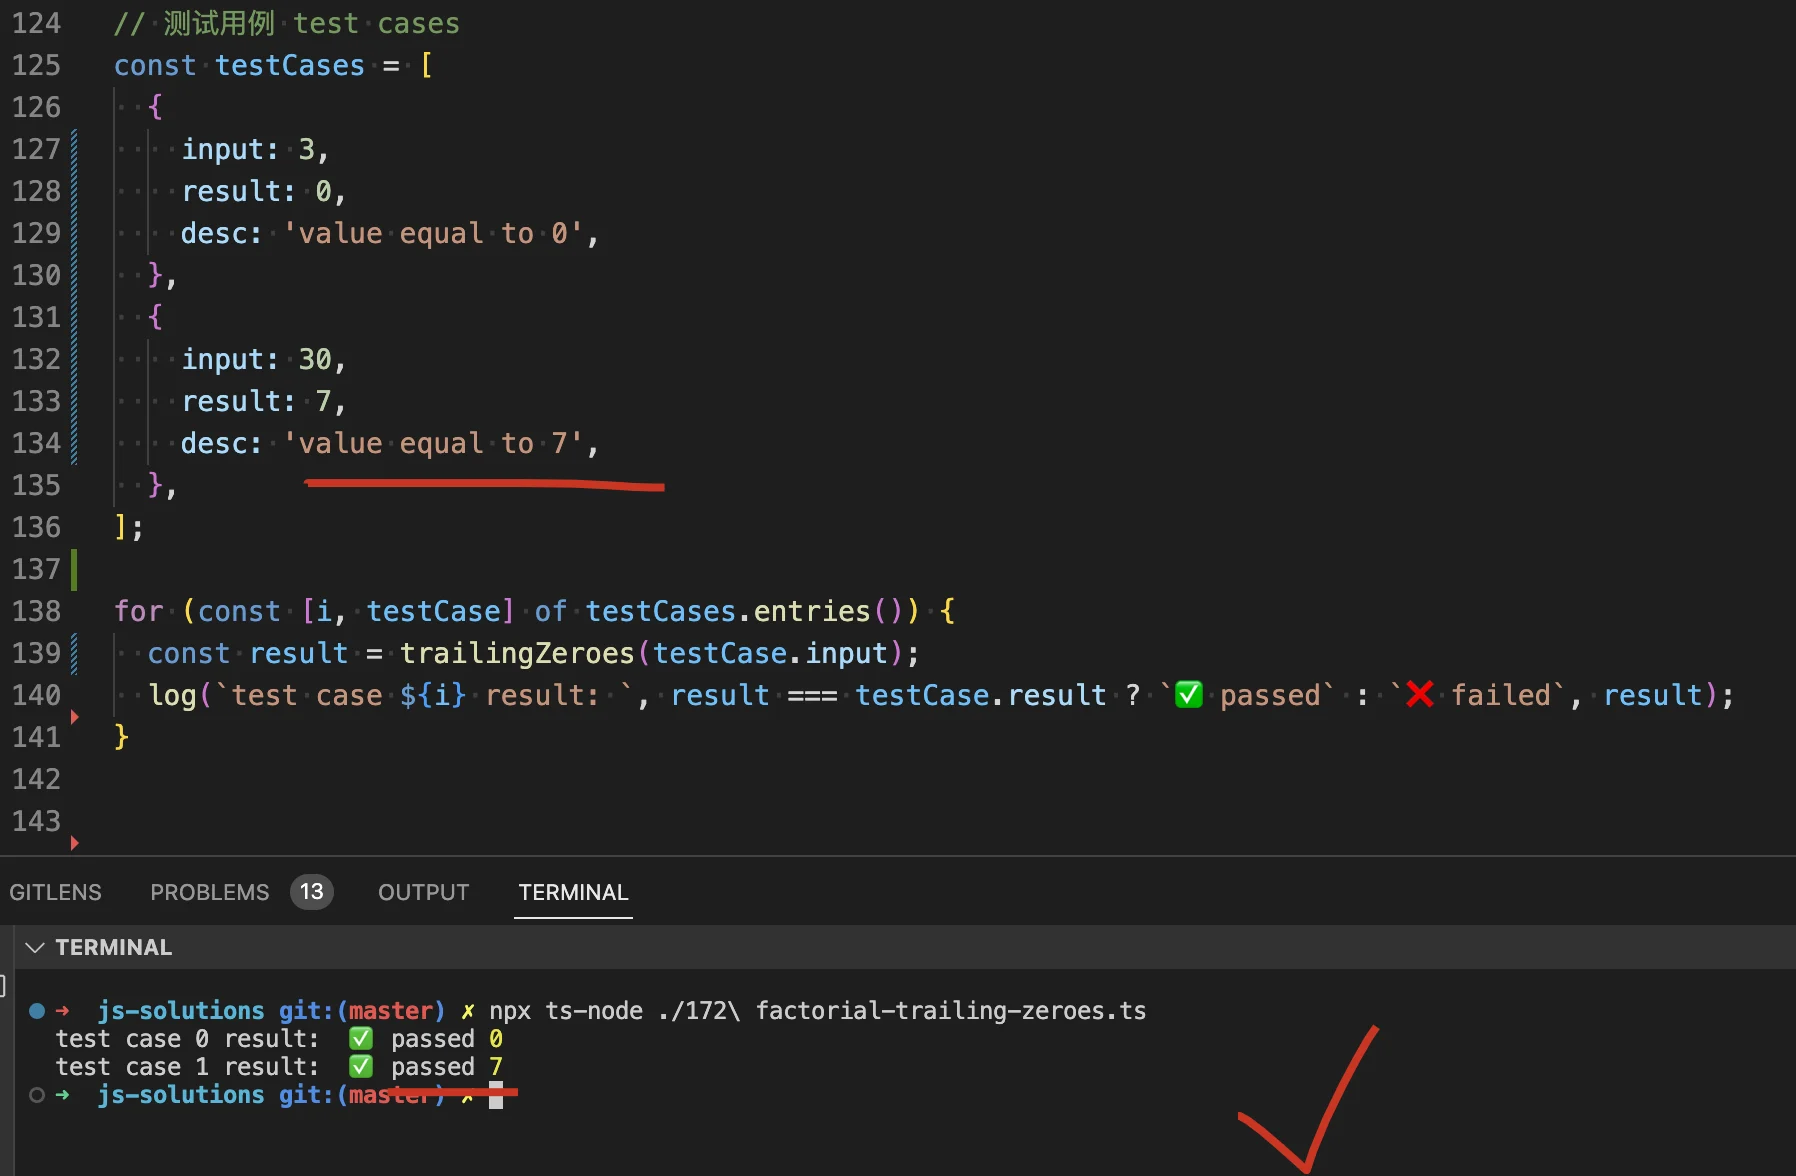1796x1176 pixels.
Task: Click line number 138 in the gutter
Action: click(36, 611)
